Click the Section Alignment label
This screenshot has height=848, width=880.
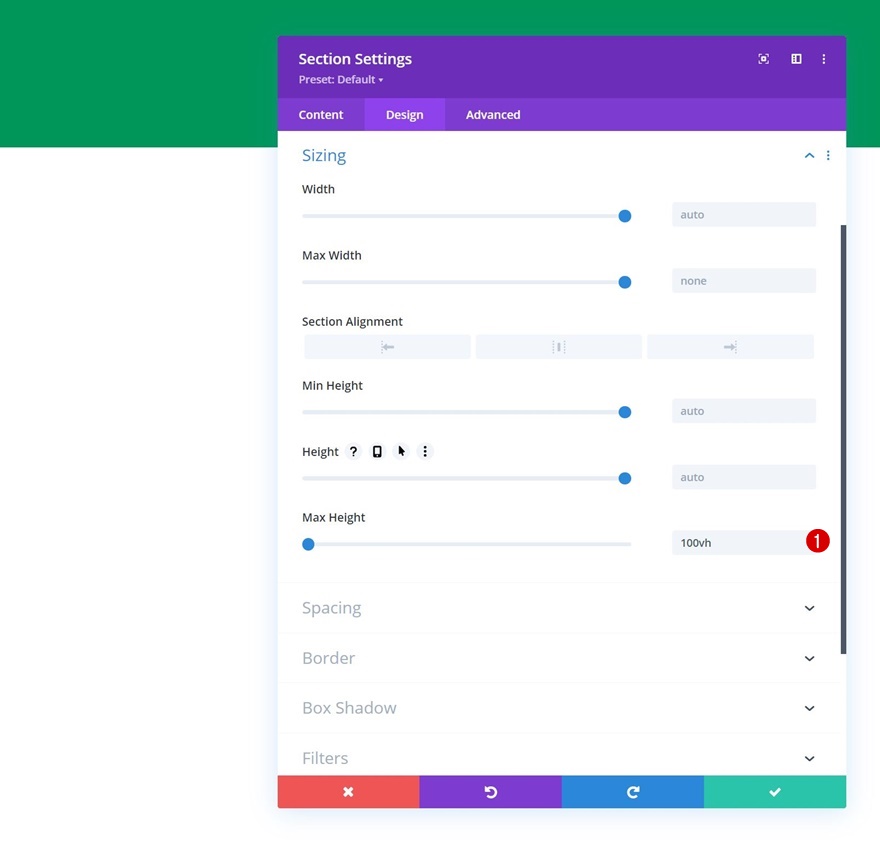point(352,322)
